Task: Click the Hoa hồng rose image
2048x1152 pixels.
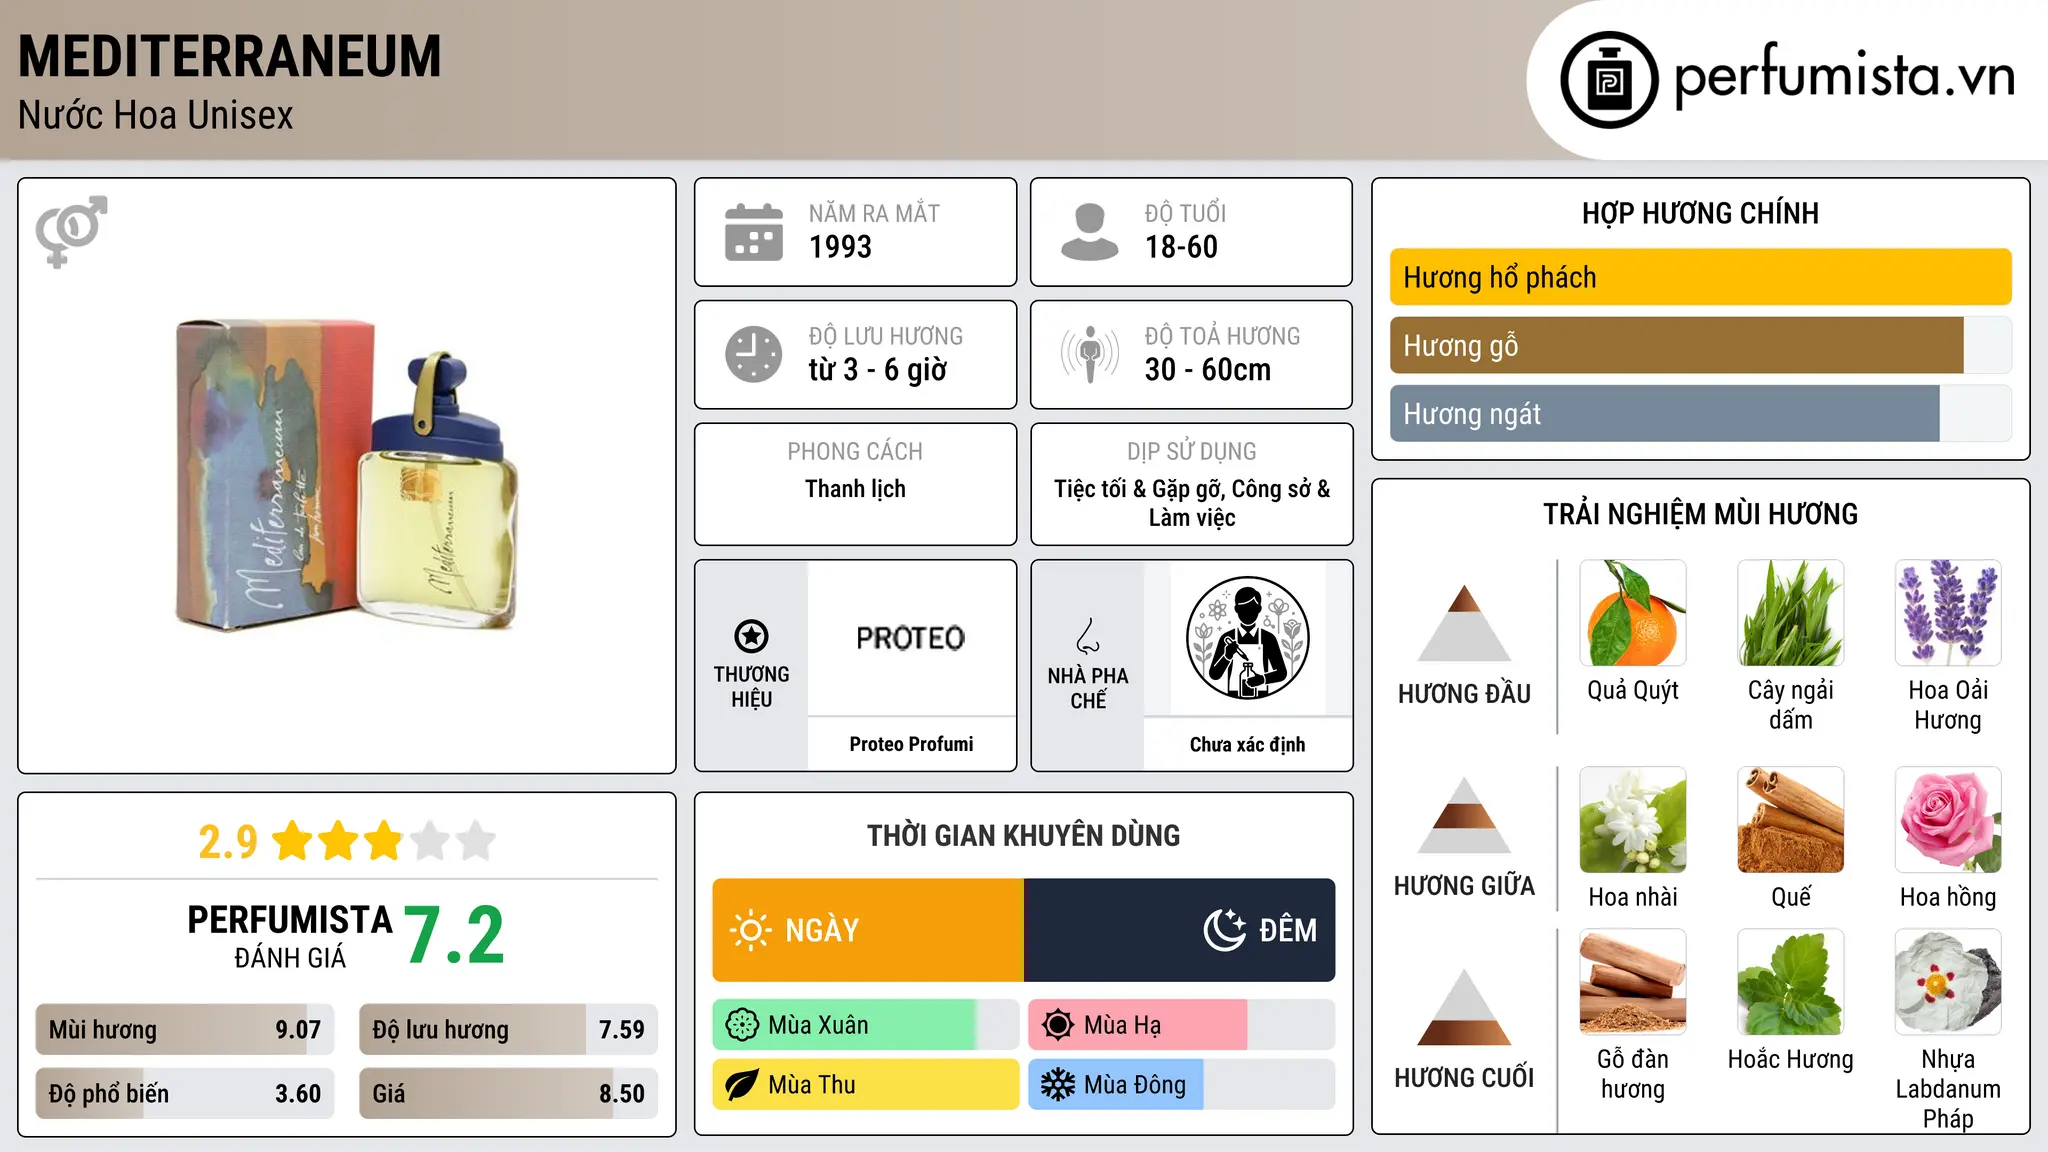Action: click(1948, 820)
